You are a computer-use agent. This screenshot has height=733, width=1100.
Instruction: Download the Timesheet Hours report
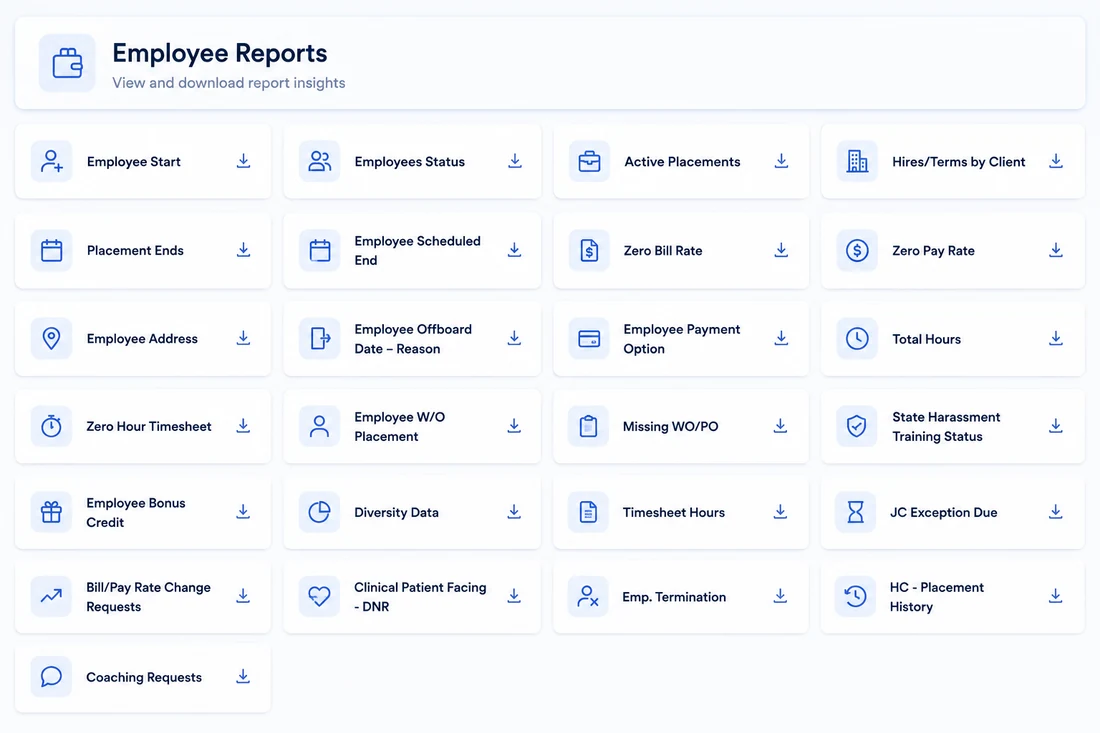click(780, 511)
